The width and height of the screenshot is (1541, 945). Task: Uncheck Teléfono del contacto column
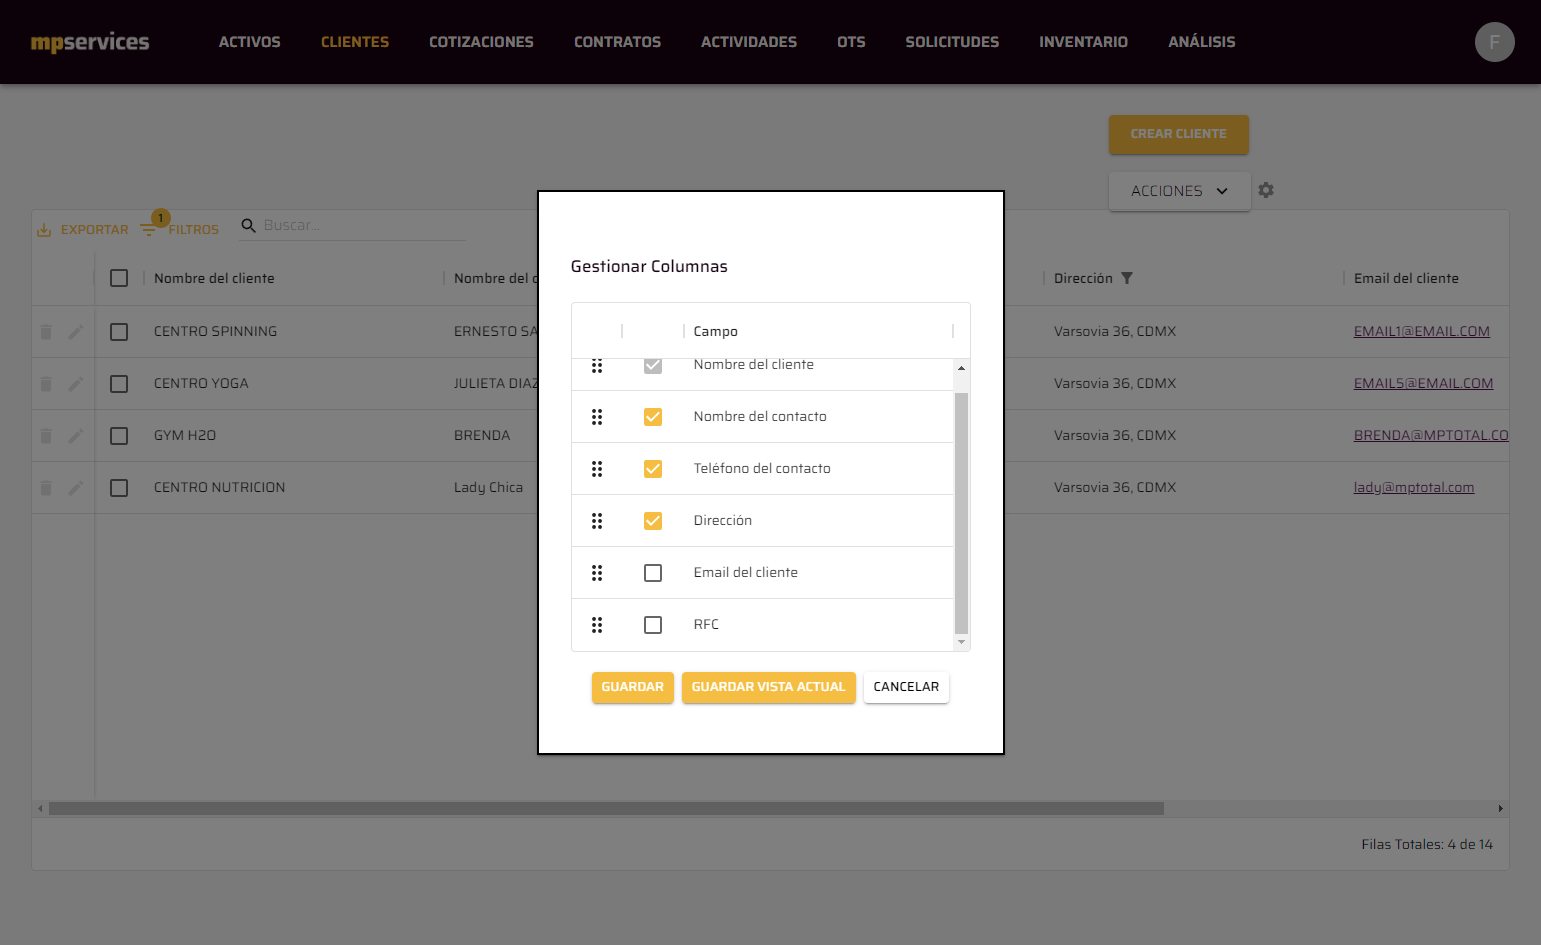coord(653,469)
